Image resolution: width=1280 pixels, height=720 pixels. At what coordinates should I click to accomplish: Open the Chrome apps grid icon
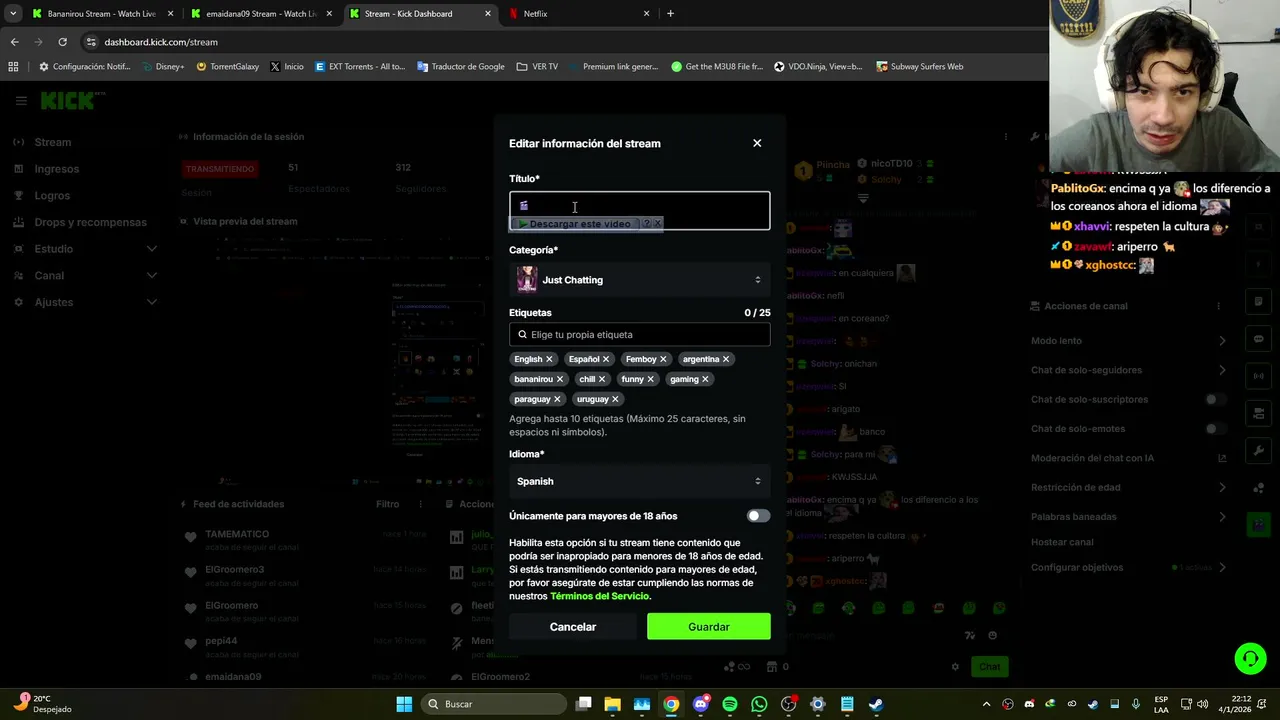tap(13, 67)
